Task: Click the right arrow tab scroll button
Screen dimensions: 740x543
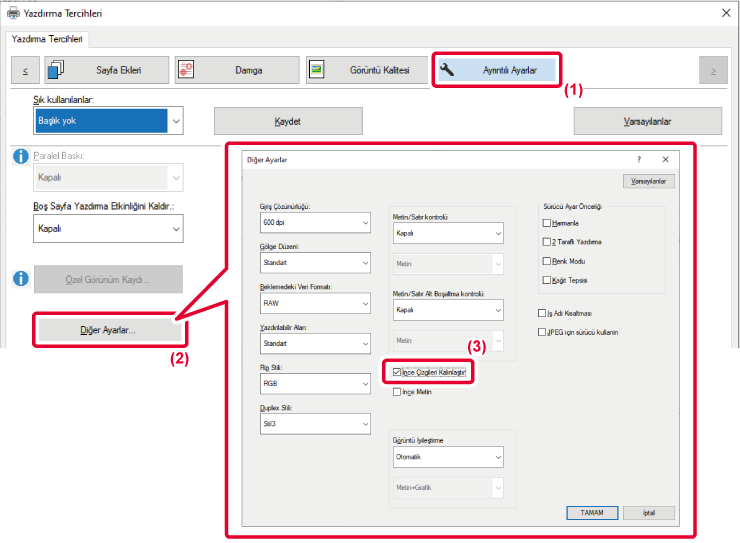Action: (712, 70)
